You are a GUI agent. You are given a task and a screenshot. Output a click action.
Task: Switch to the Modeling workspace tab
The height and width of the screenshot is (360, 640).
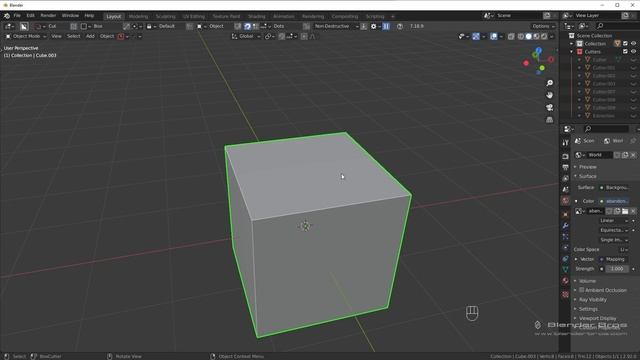[x=138, y=16]
